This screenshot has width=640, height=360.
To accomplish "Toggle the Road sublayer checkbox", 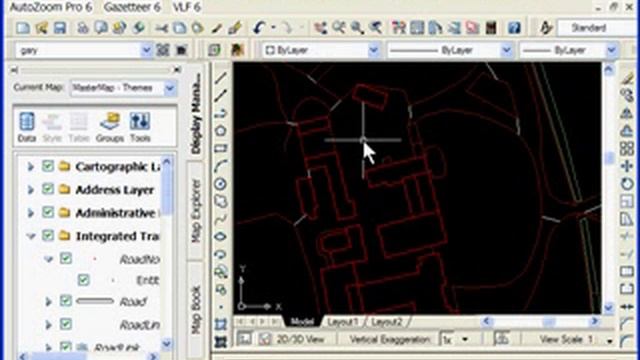I will coord(66,301).
